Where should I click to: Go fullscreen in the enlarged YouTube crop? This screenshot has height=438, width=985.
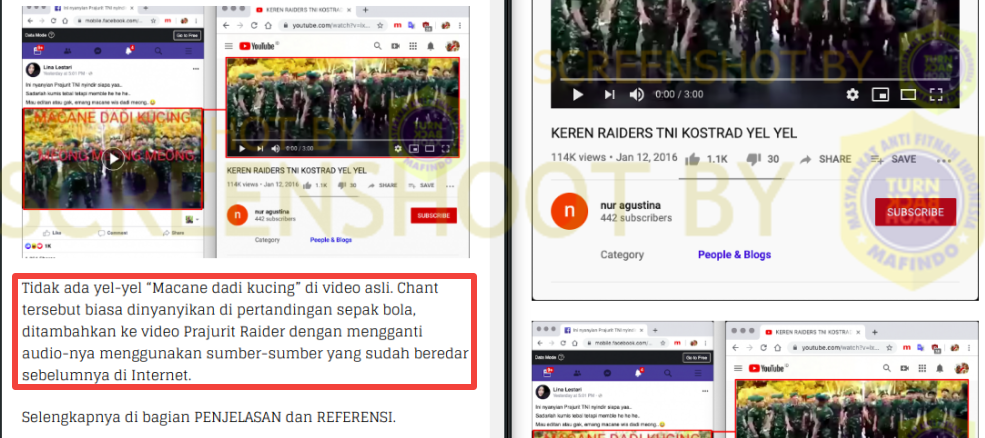(x=936, y=94)
